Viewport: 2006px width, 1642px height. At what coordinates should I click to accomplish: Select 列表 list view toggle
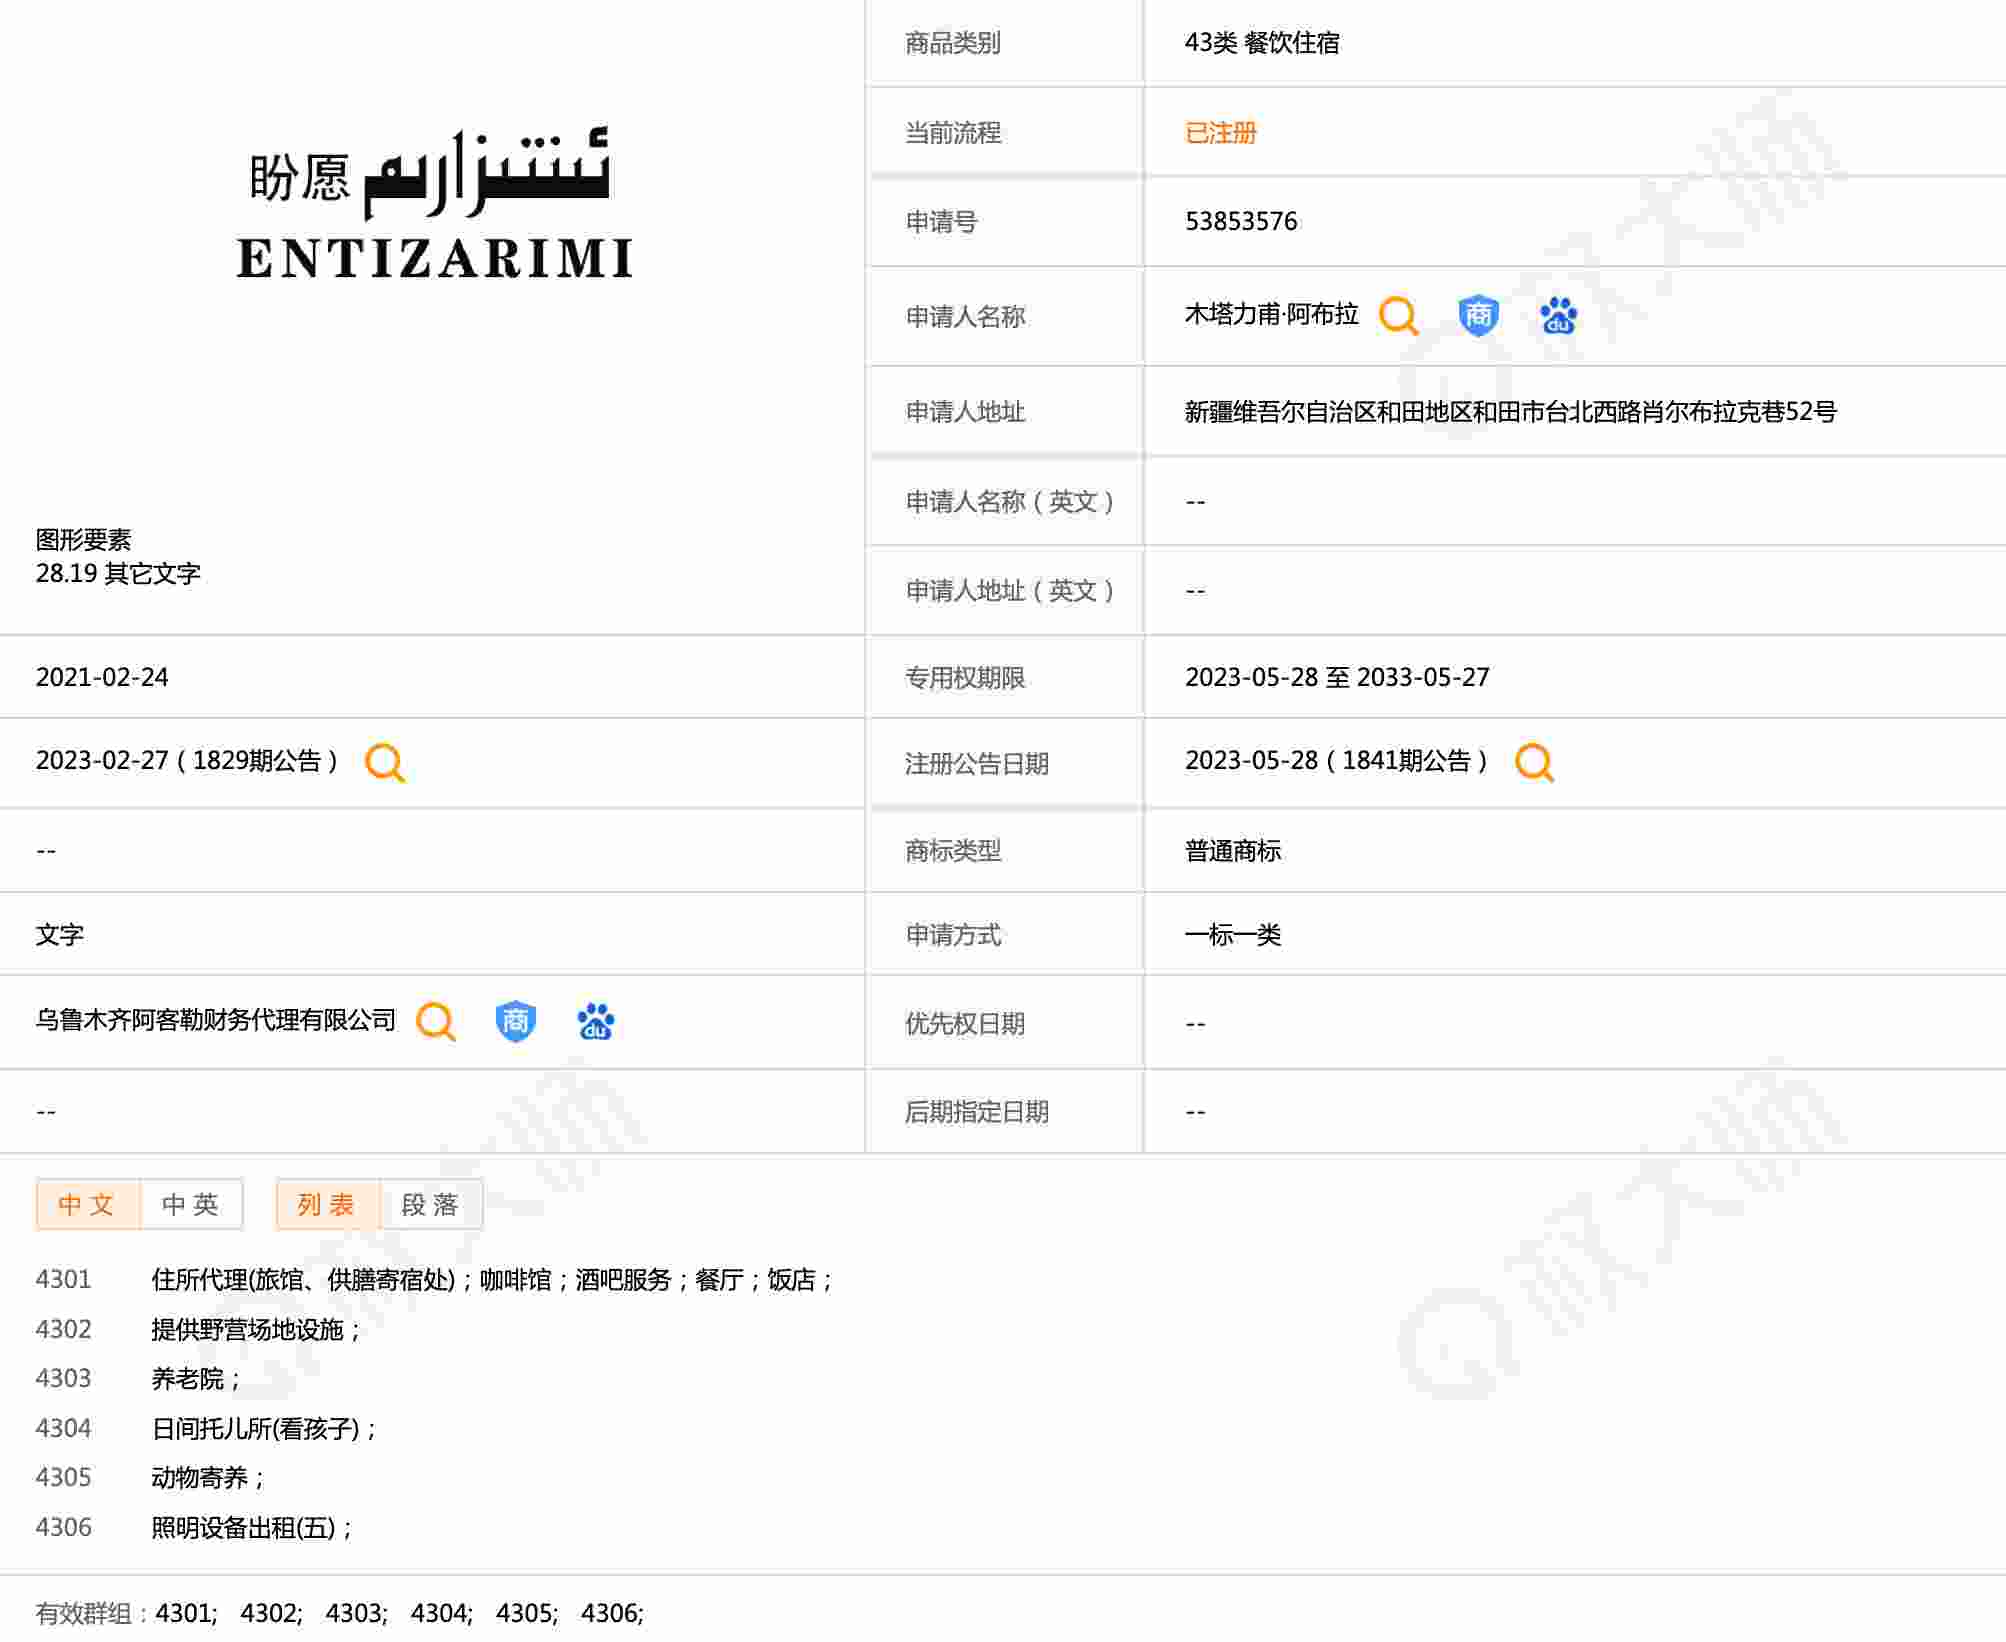click(327, 1205)
